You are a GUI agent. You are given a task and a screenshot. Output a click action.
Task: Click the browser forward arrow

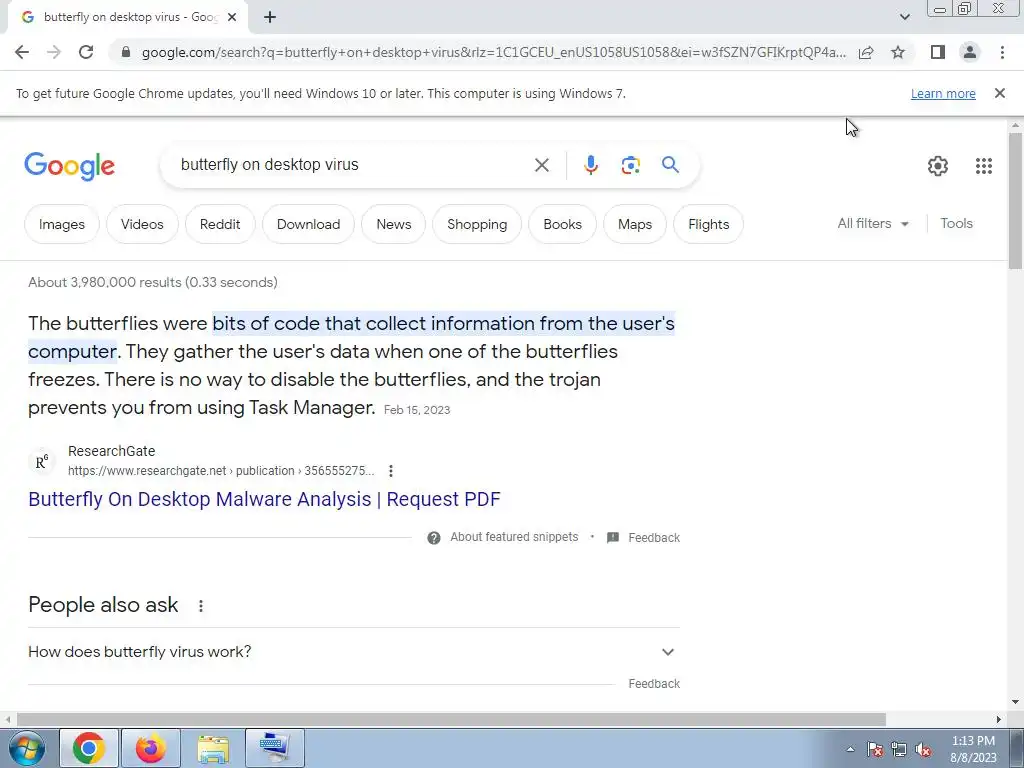[x=54, y=52]
